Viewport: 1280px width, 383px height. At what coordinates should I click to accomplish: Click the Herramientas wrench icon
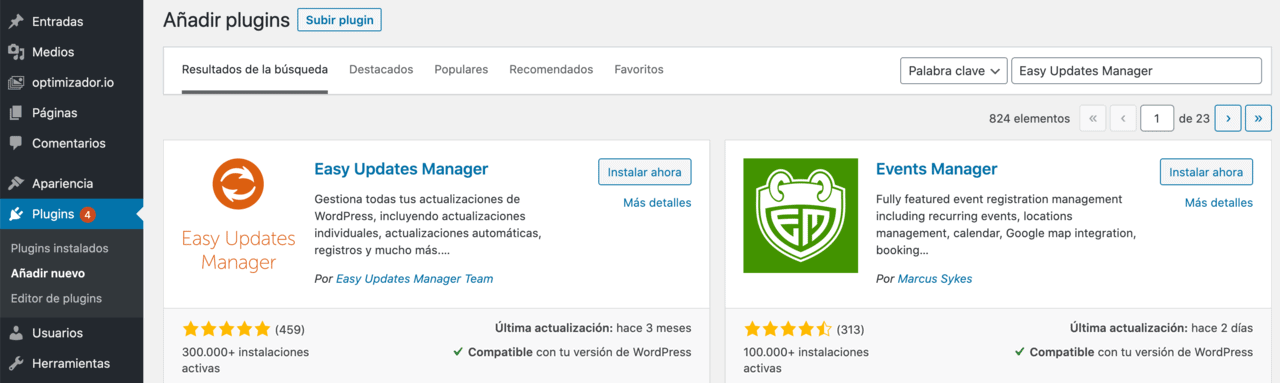pos(16,363)
